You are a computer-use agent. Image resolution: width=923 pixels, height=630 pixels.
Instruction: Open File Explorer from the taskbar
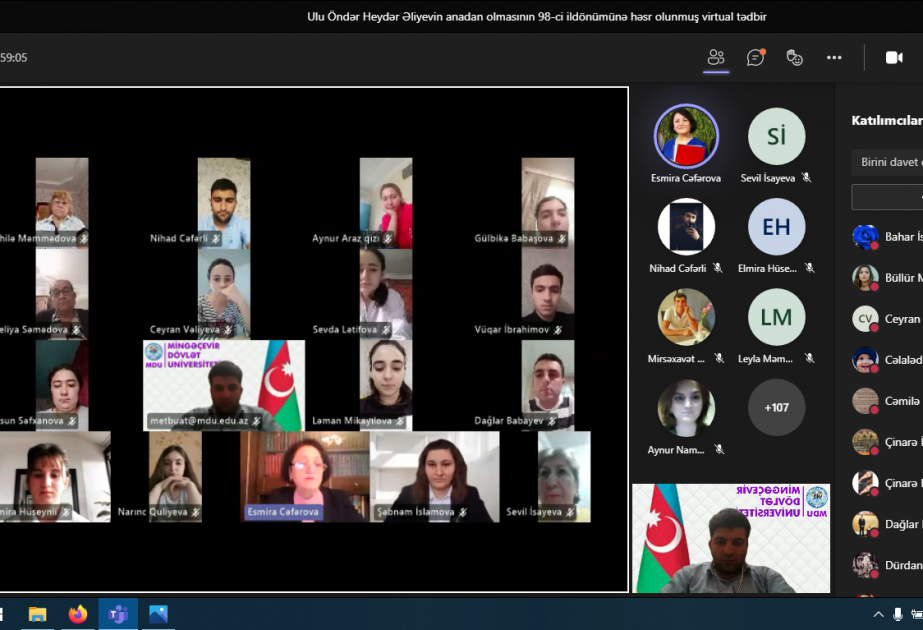pyautogui.click(x=38, y=614)
